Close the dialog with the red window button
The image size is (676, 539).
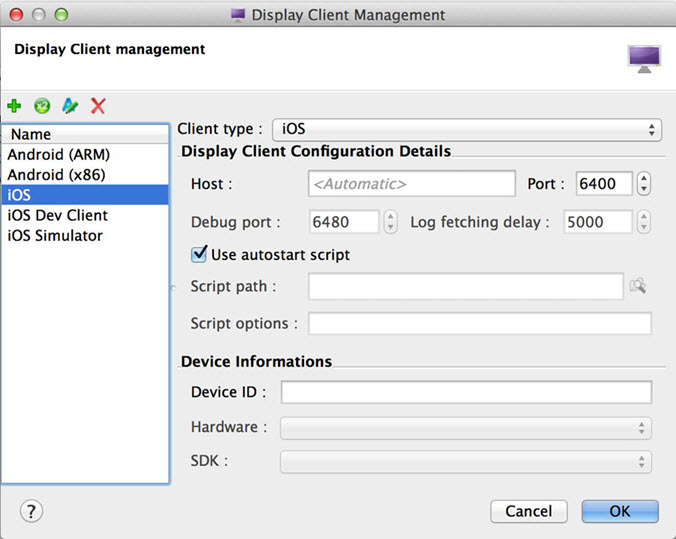click(x=16, y=15)
